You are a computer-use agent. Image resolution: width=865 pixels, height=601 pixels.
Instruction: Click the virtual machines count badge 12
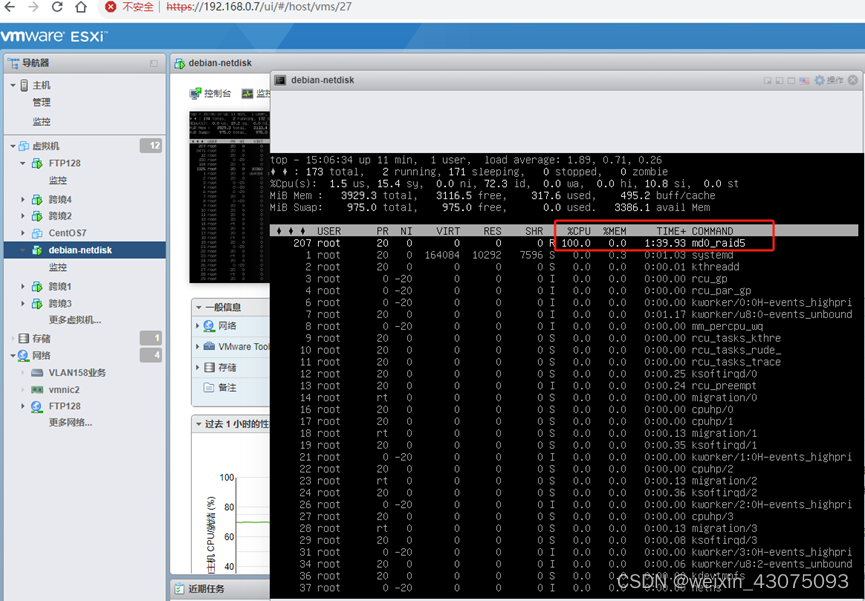coord(151,146)
